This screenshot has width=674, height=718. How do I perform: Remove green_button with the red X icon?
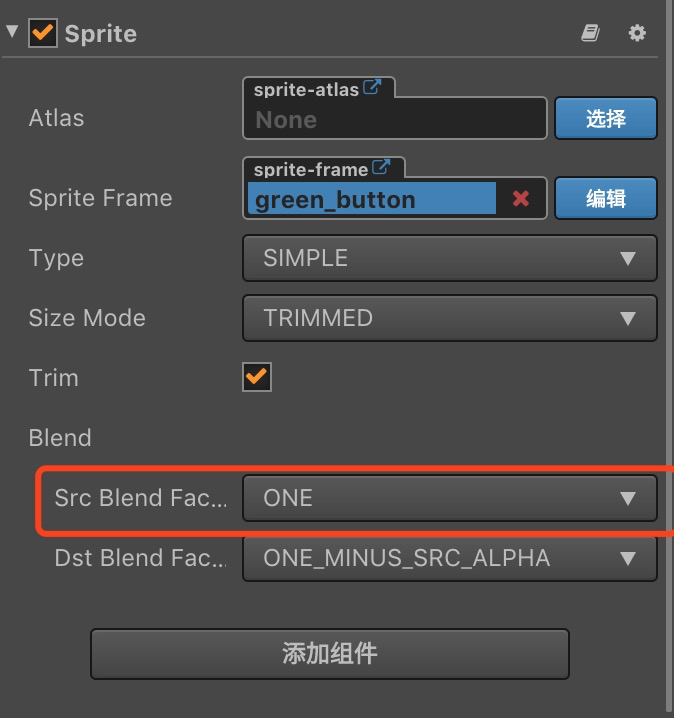click(x=520, y=198)
